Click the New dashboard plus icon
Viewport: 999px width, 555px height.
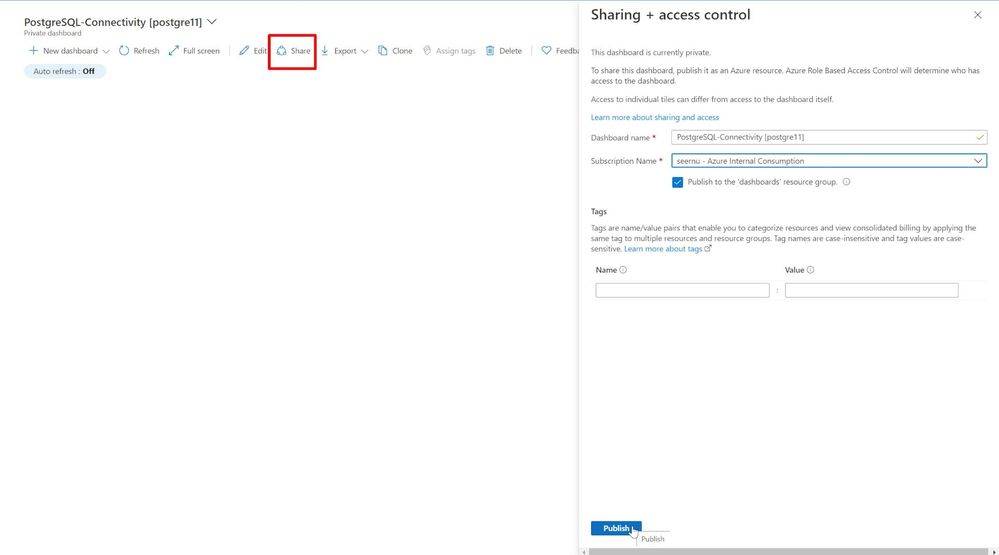click(33, 50)
